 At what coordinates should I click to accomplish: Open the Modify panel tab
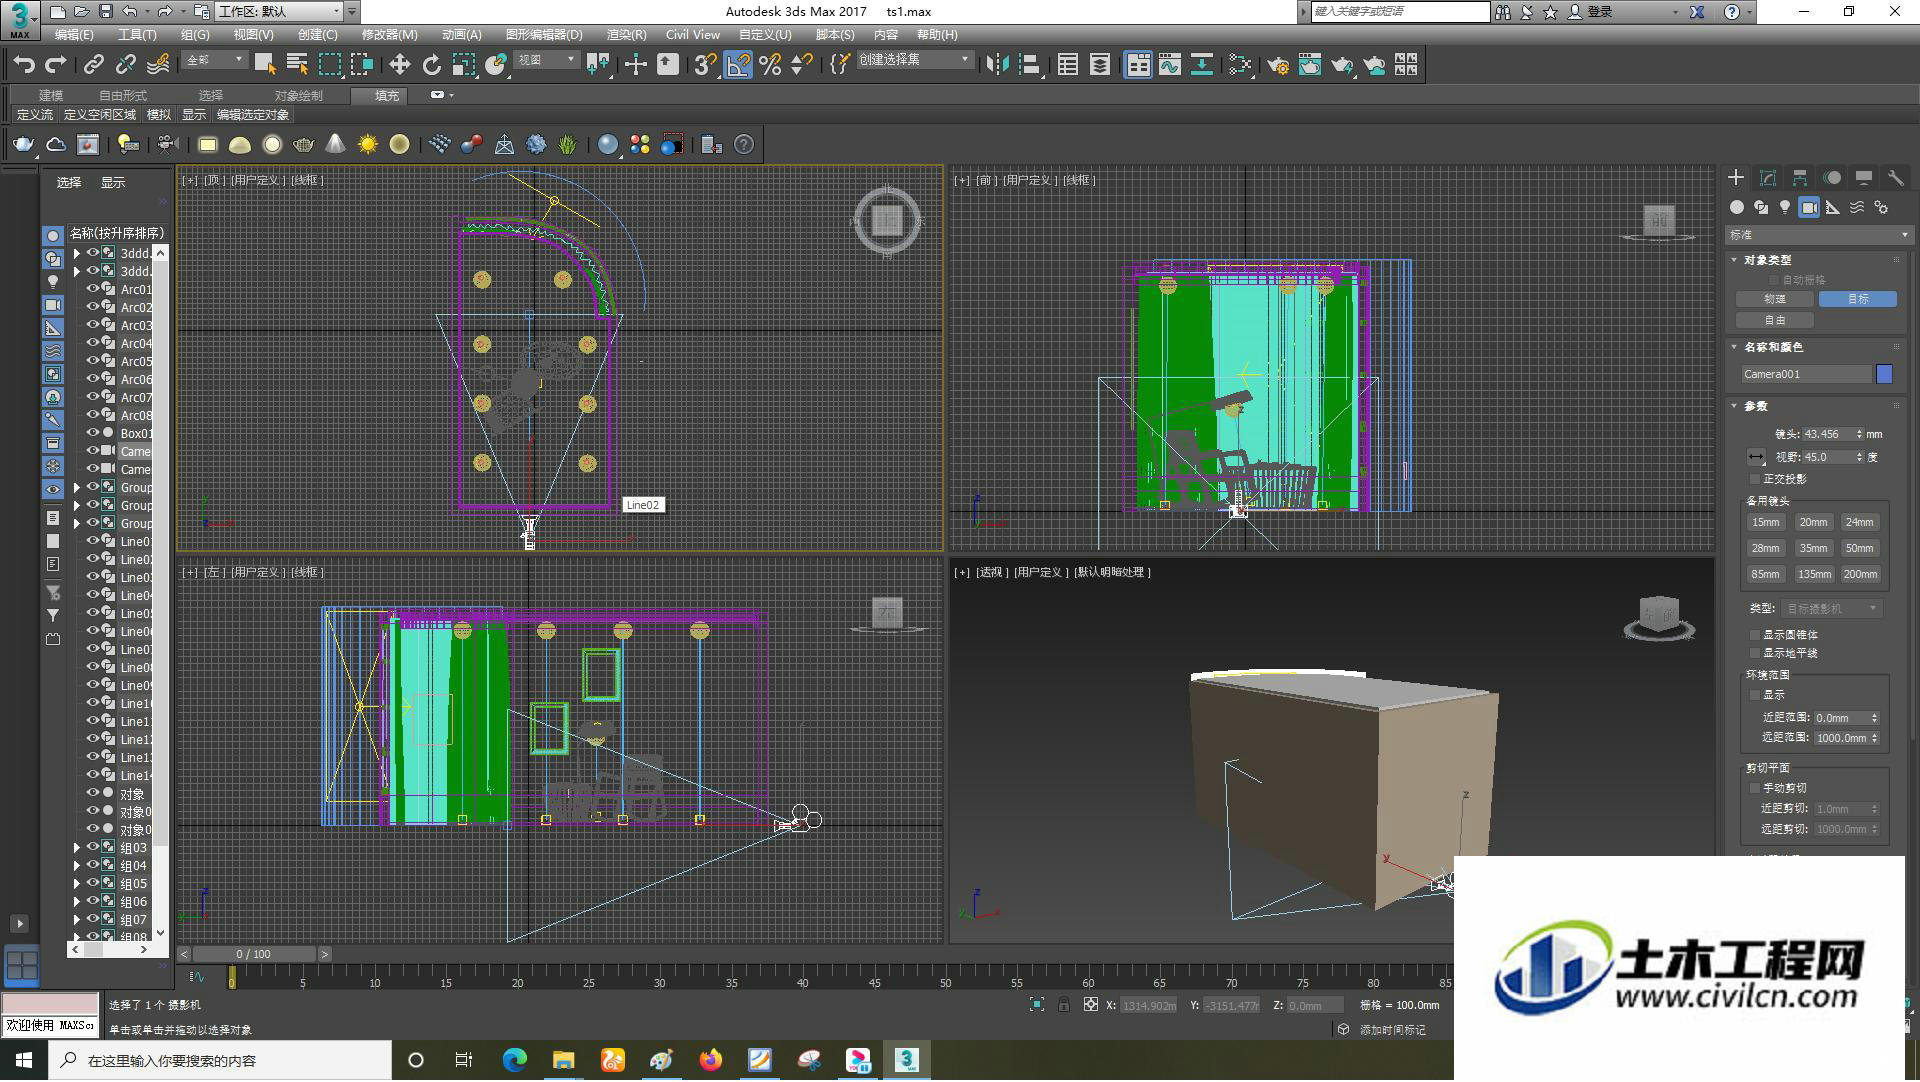click(1768, 177)
